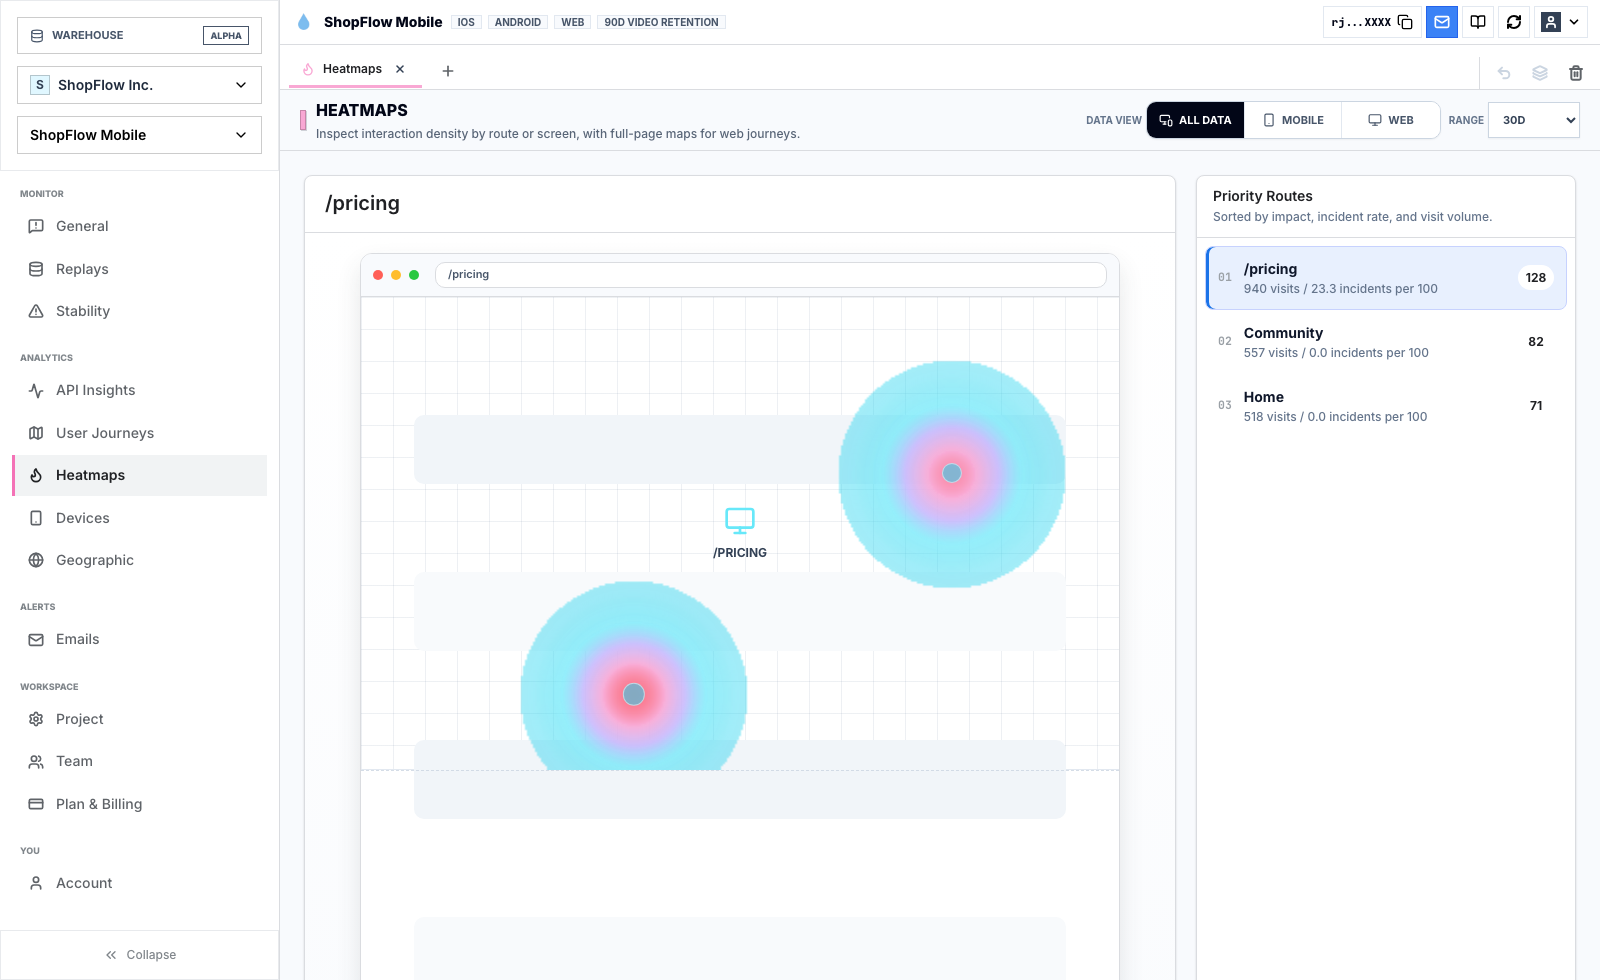The image size is (1600, 980).
Task: Open the mail inbox icon
Action: click(1442, 22)
